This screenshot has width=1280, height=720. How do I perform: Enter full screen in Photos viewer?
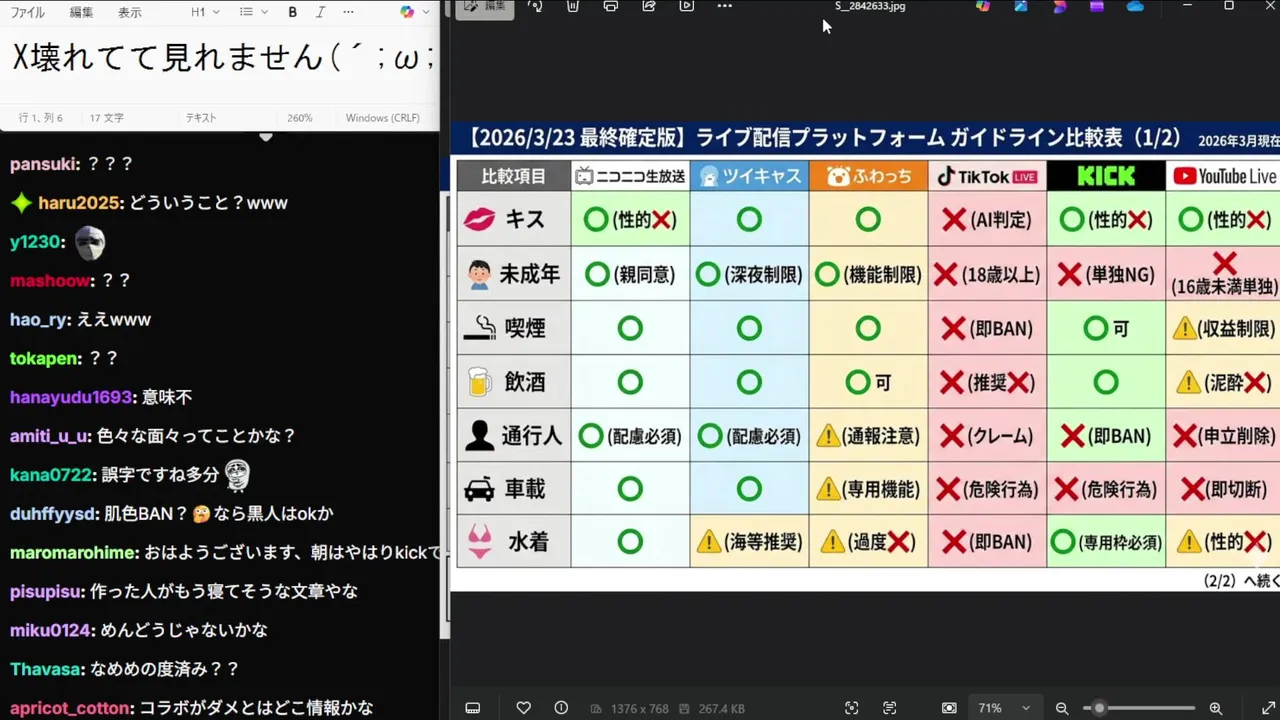coord(1268,708)
